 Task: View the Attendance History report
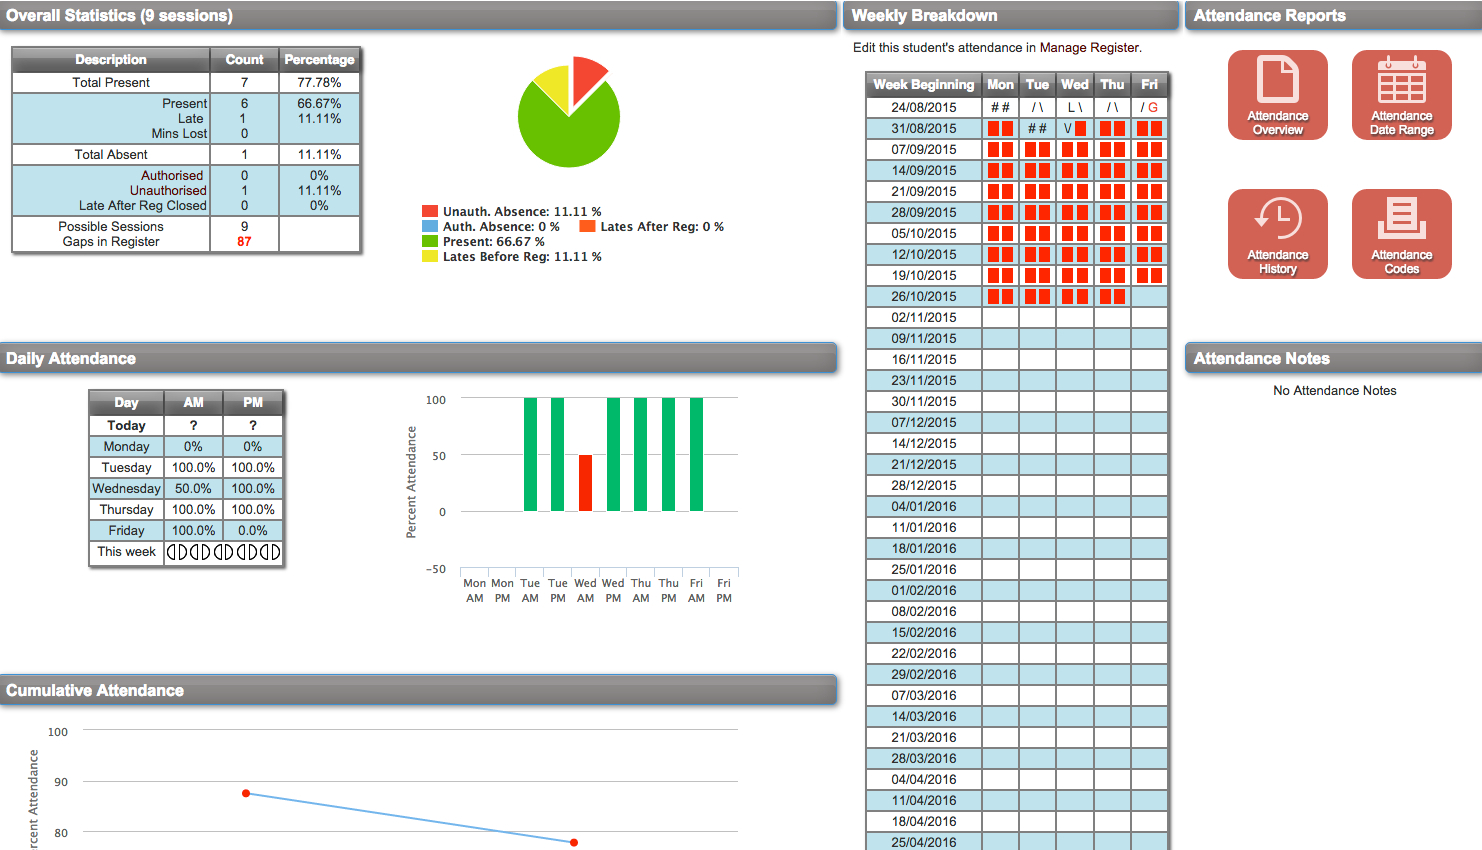1278,233
